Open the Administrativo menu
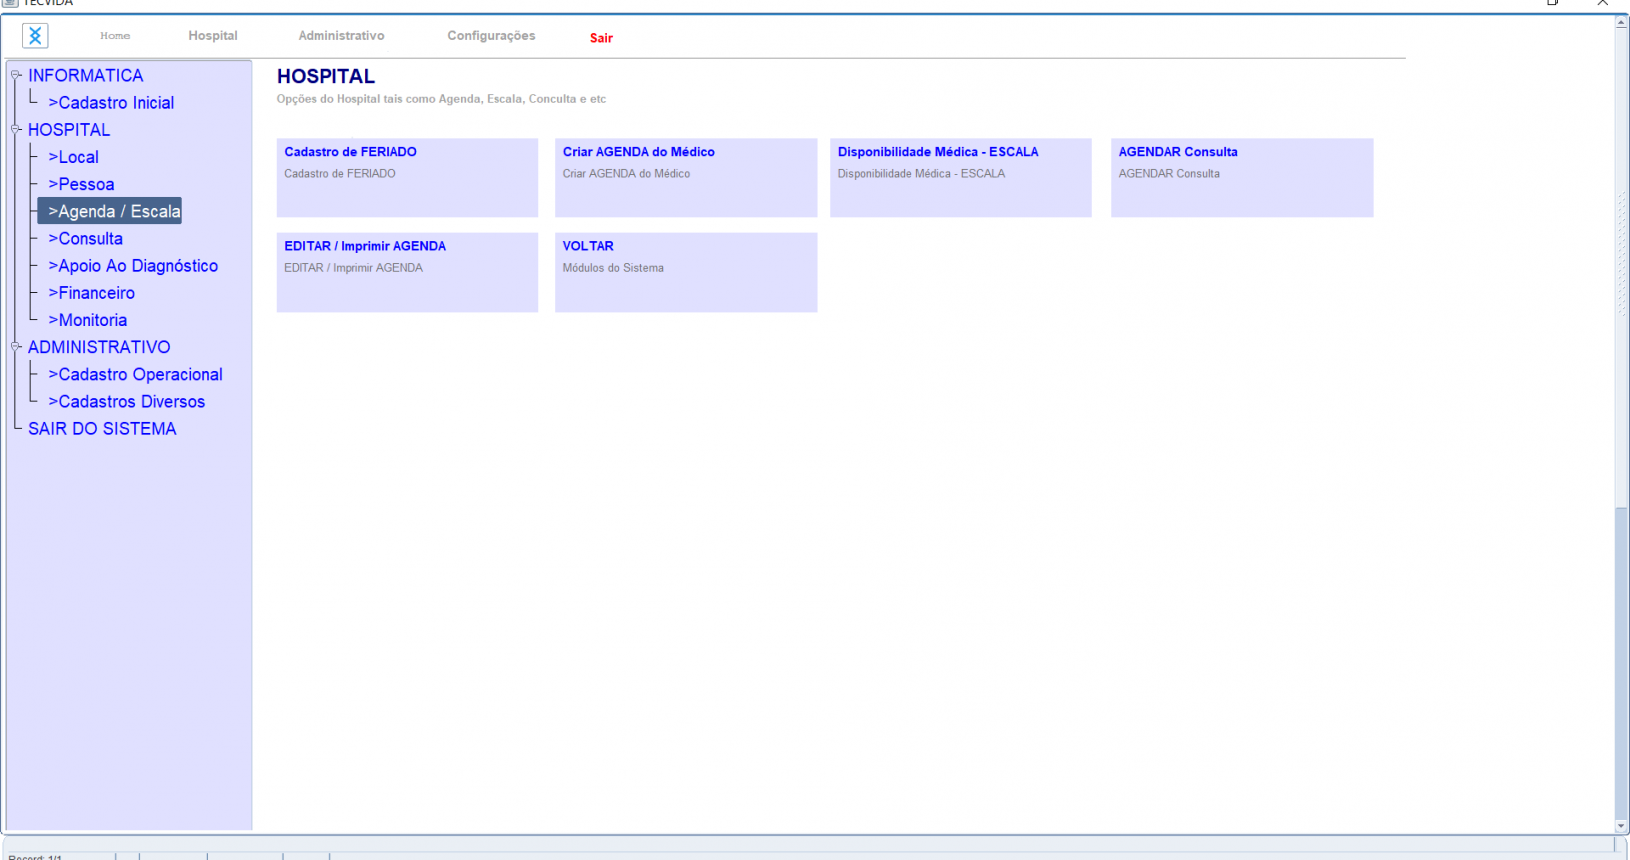Viewport: 1630px width, 860px height. click(341, 36)
